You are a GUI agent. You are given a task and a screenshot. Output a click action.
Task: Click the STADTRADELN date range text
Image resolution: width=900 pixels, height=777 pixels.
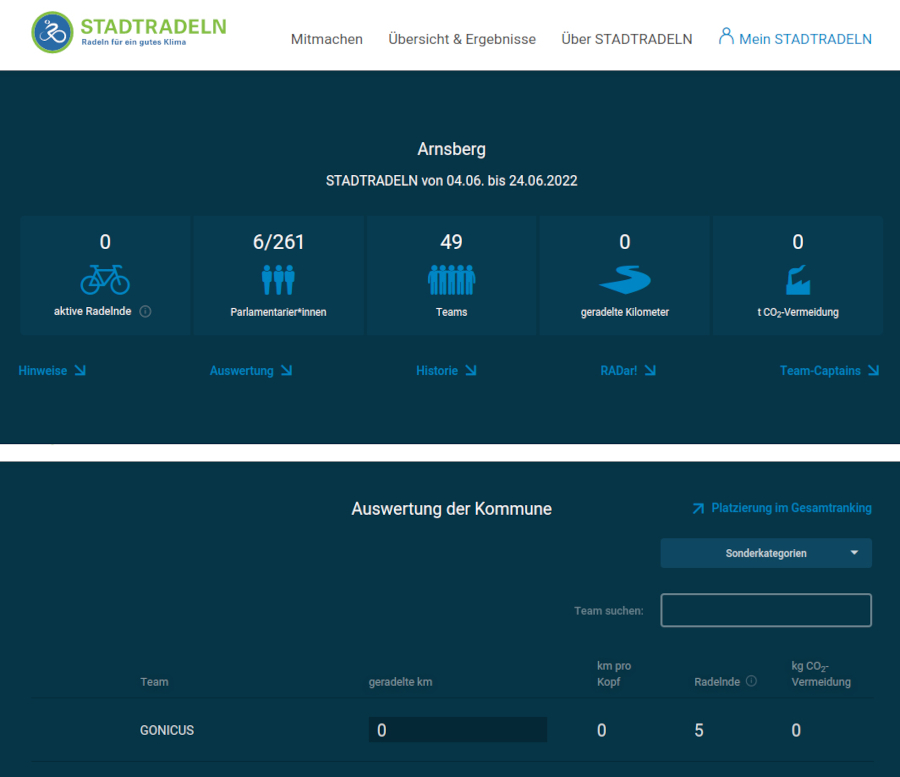tap(451, 181)
